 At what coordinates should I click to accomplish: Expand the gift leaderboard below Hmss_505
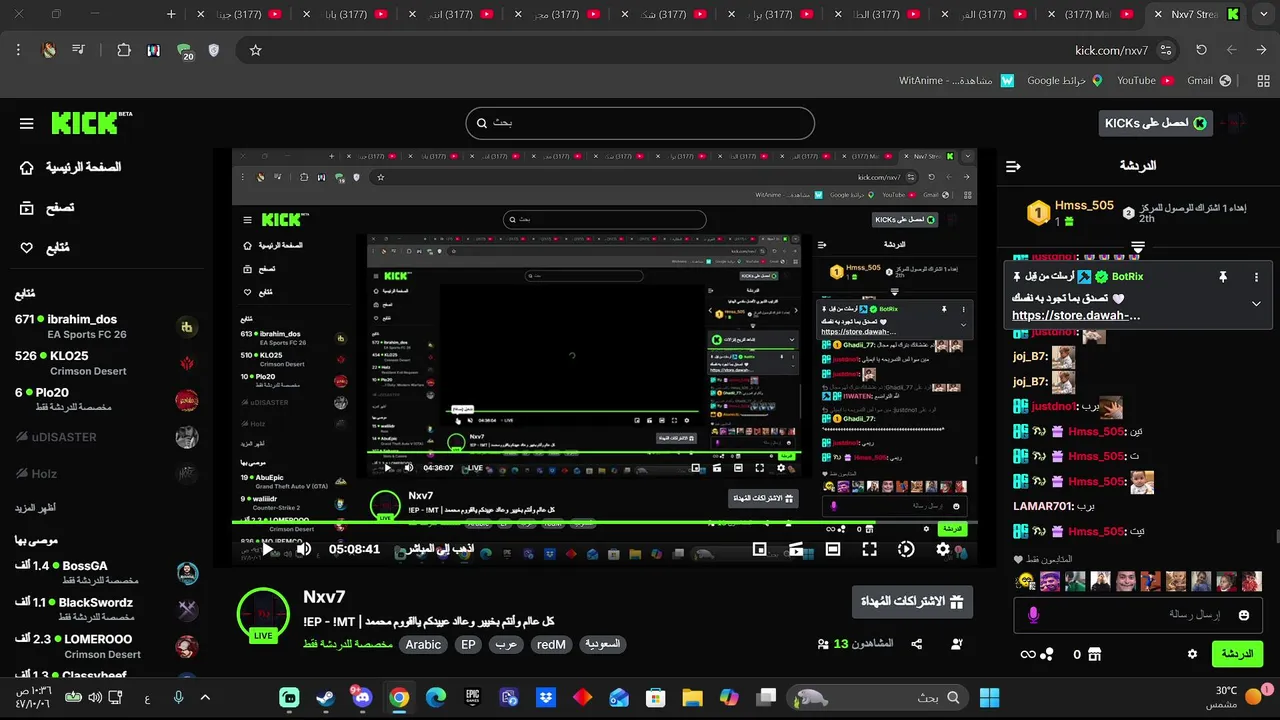1138,246
